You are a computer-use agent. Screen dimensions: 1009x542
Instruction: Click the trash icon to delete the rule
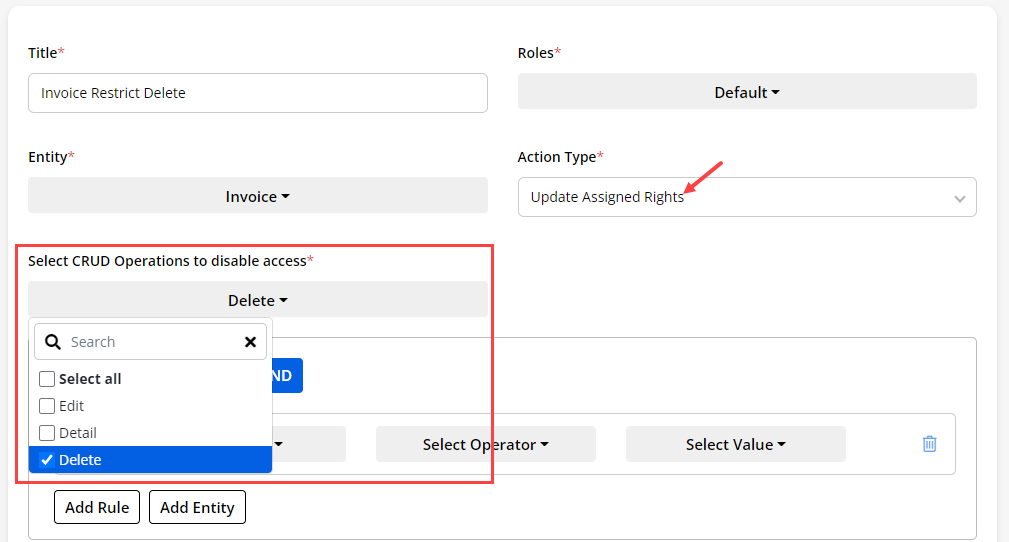929,444
